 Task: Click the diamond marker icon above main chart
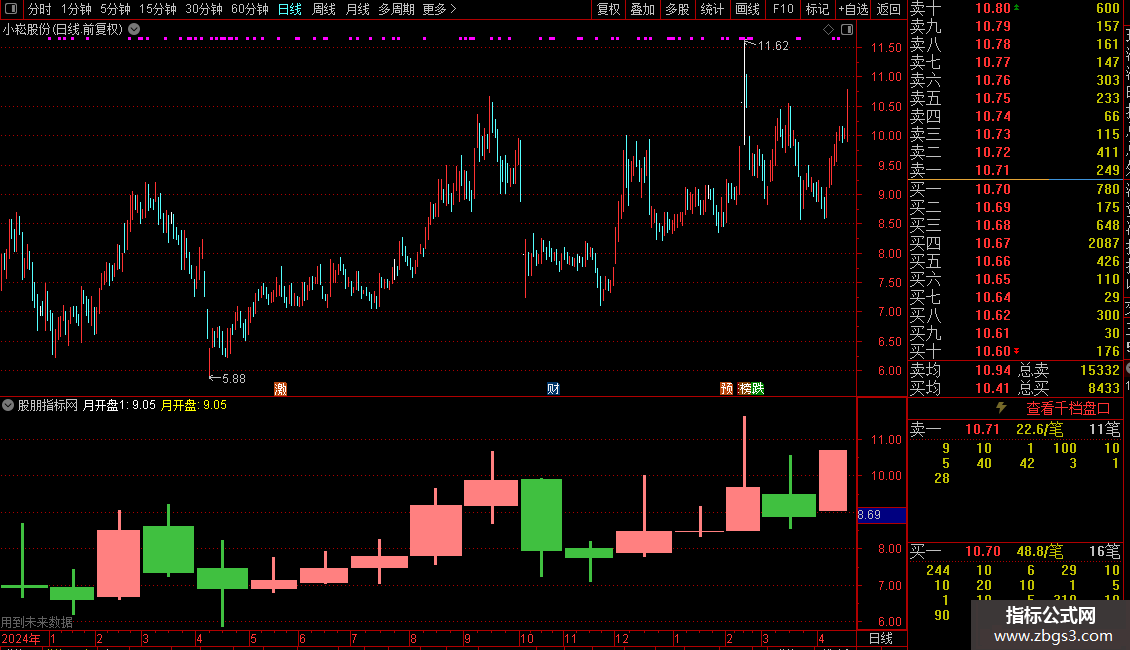pos(828,30)
